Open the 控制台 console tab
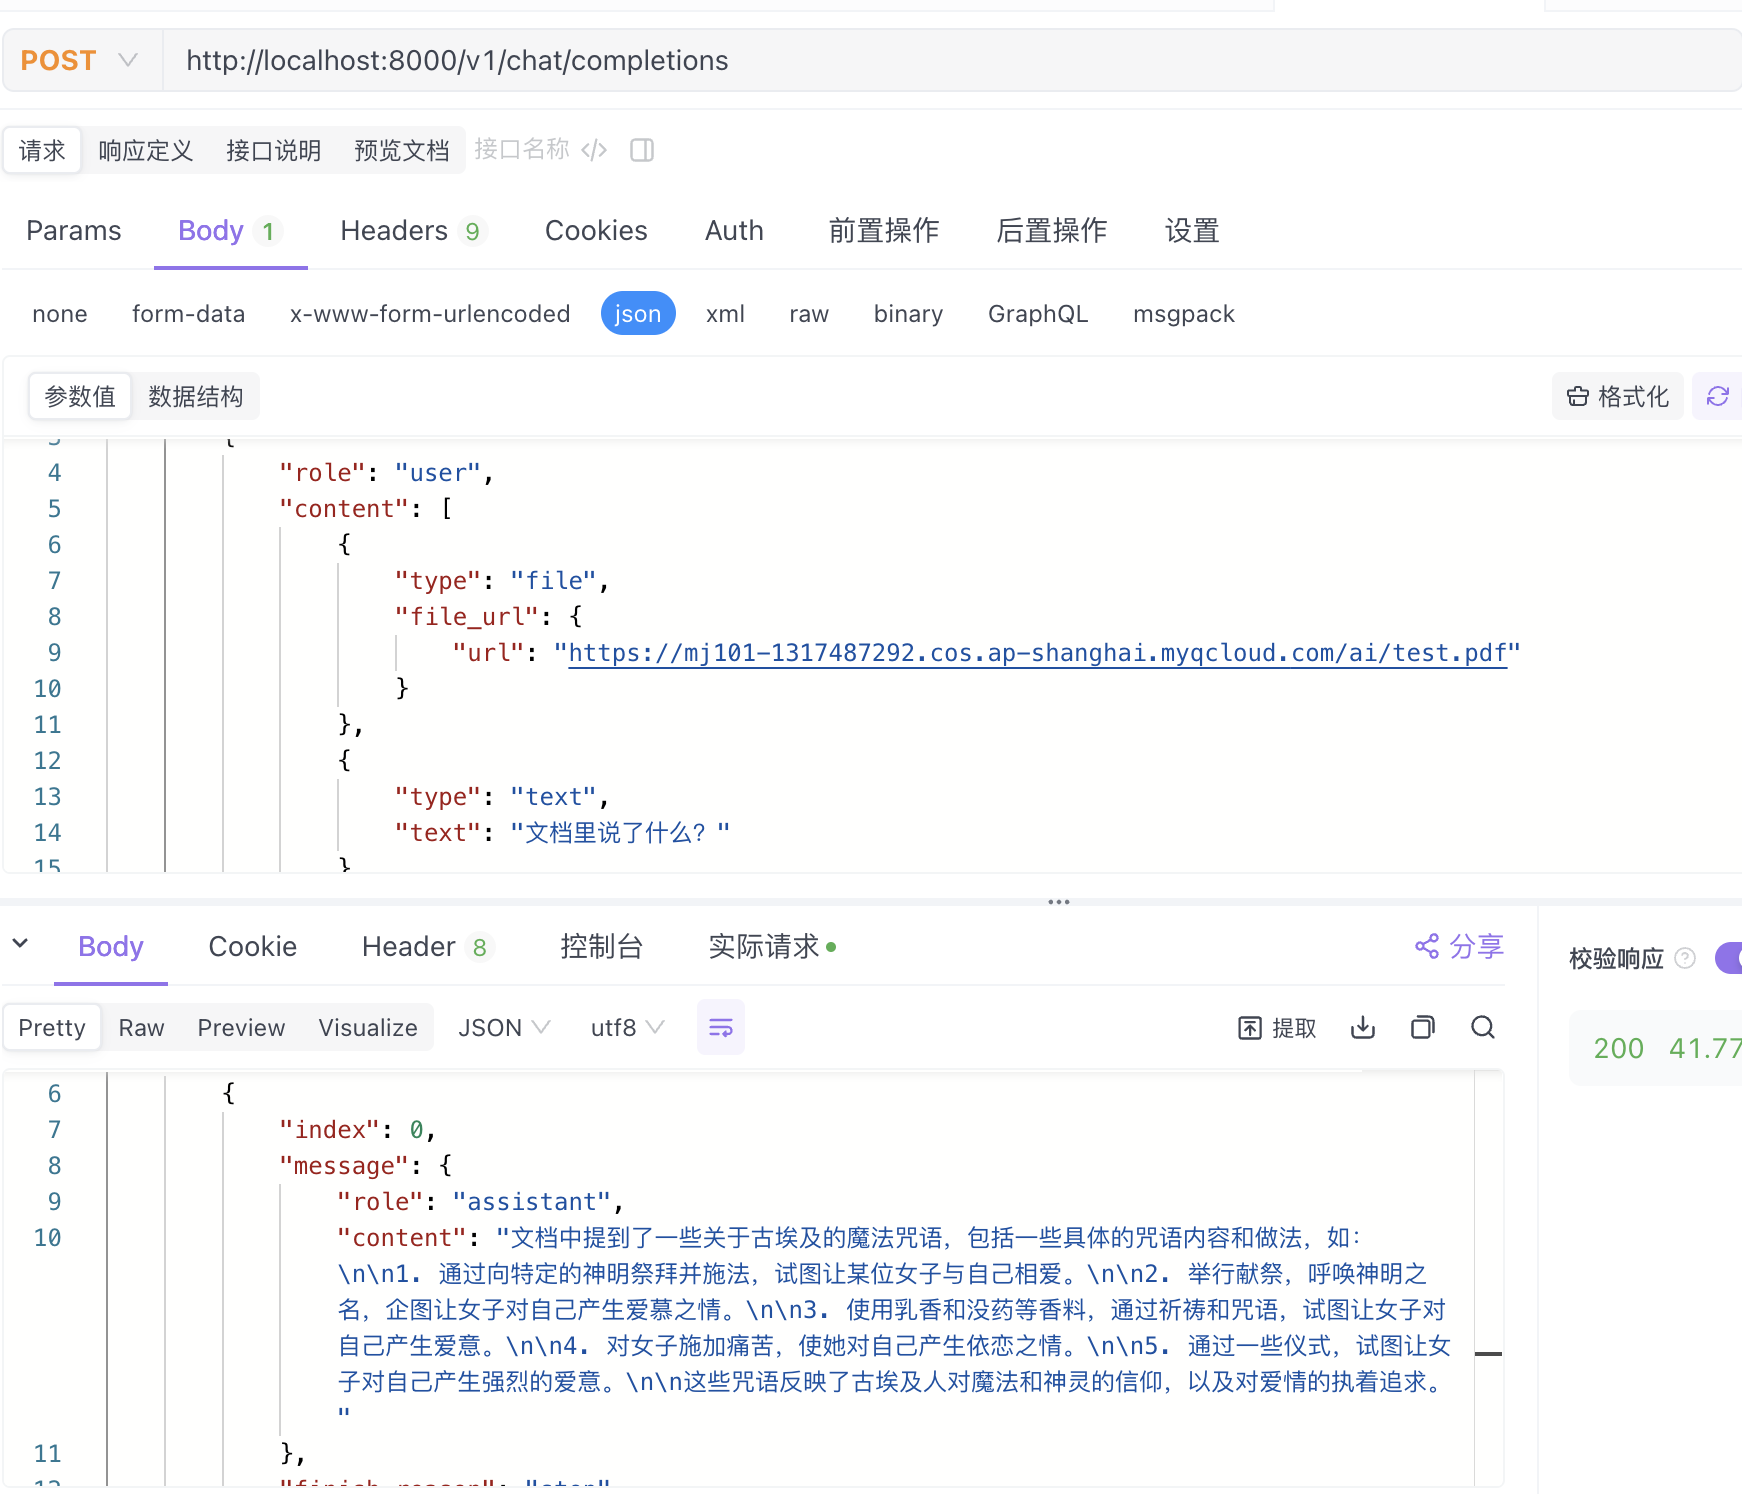This screenshot has height=1494, width=1742. point(602,946)
